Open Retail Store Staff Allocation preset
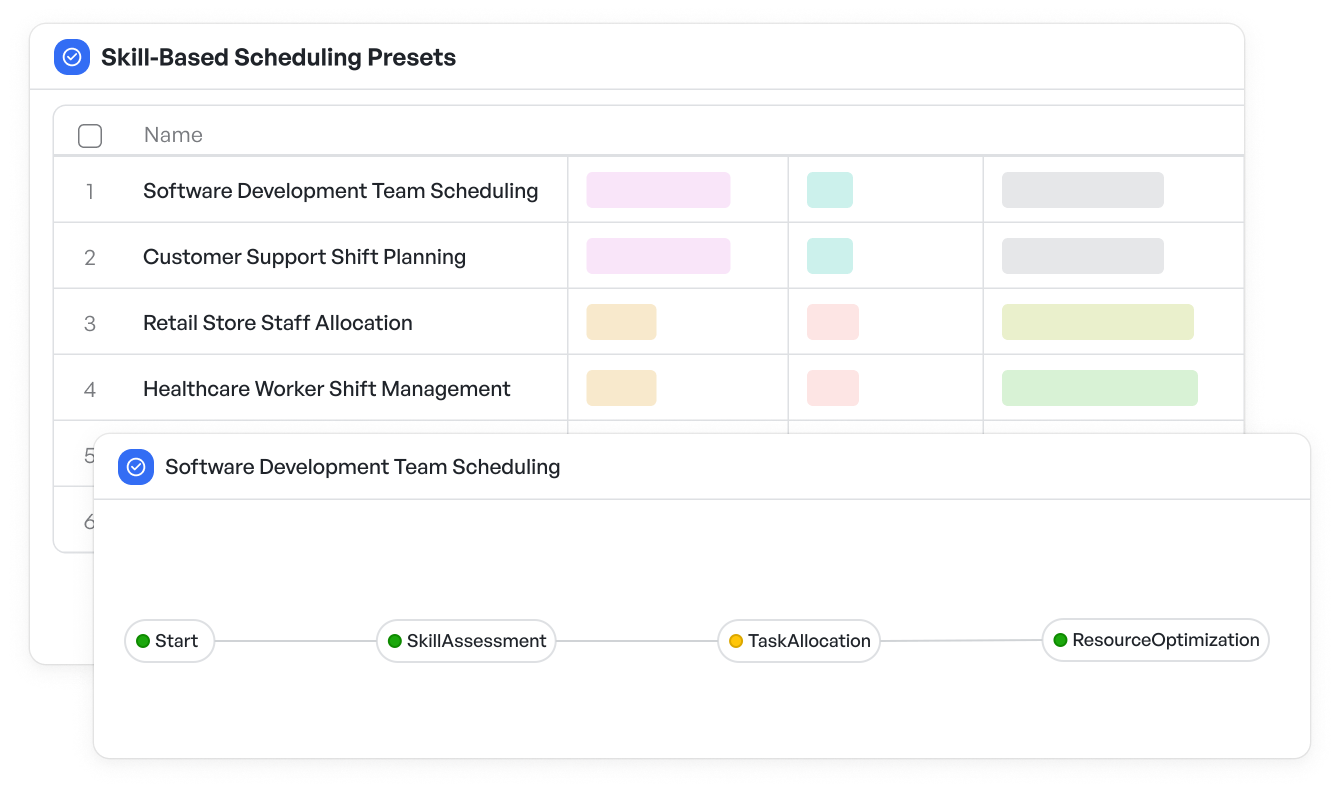 278,323
